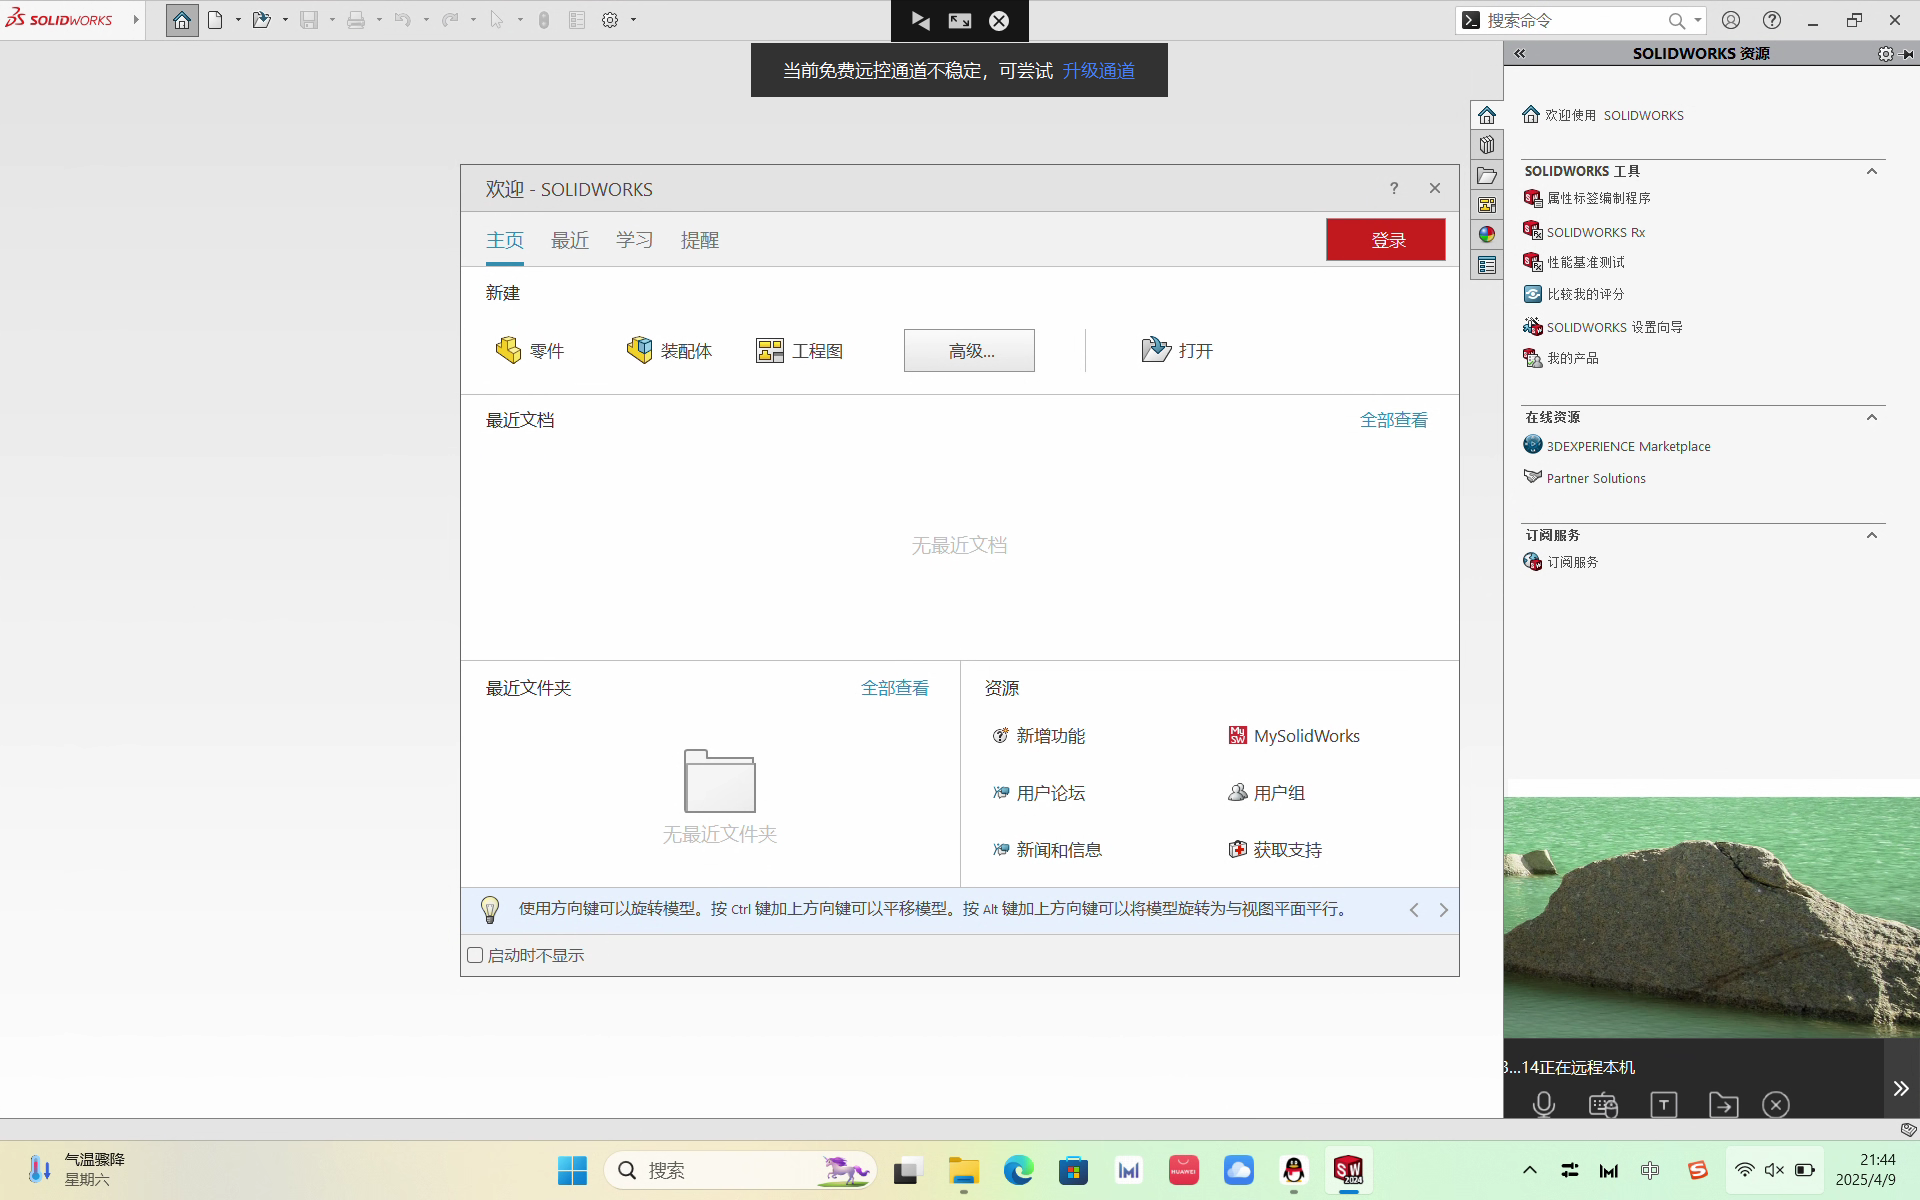Select the File Explorer tab in the task pane
This screenshot has width=1920, height=1200.
[x=1487, y=175]
